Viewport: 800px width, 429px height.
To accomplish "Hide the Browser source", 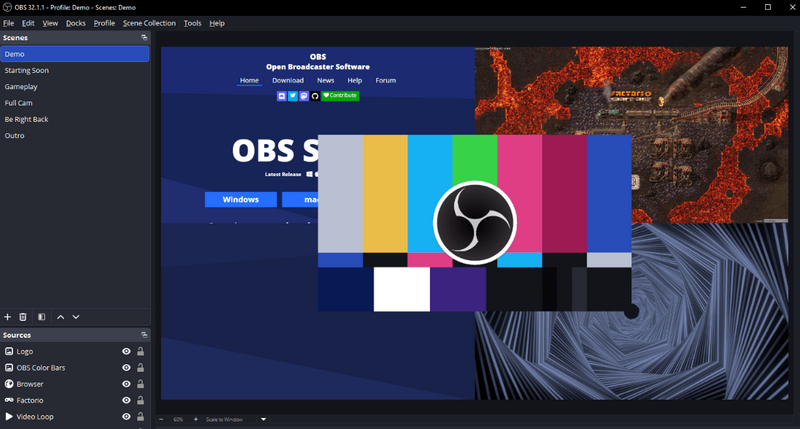I will (x=126, y=384).
